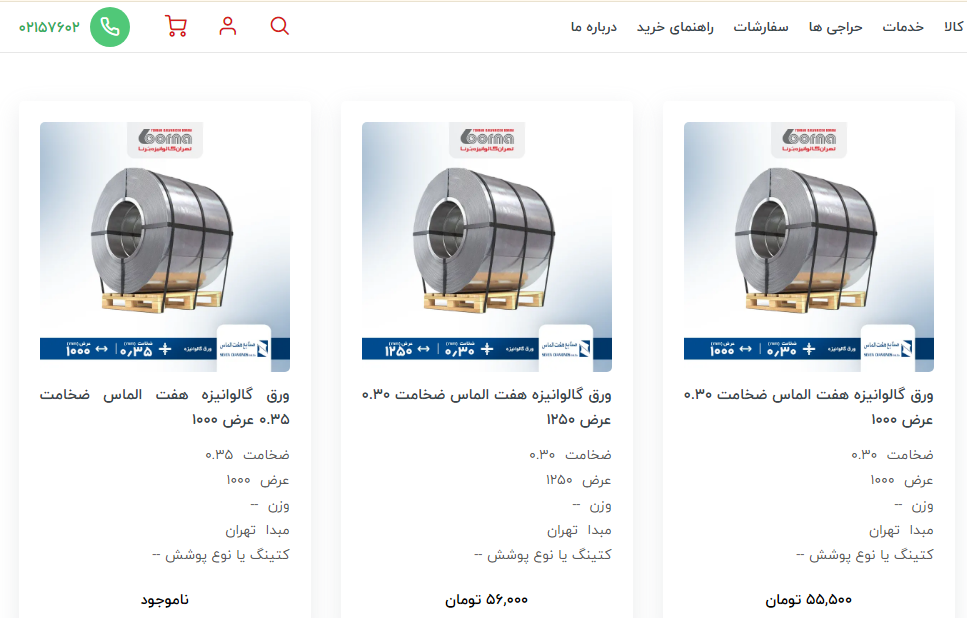Click the ۵۶,۰۰۰ تومان price

(487, 599)
